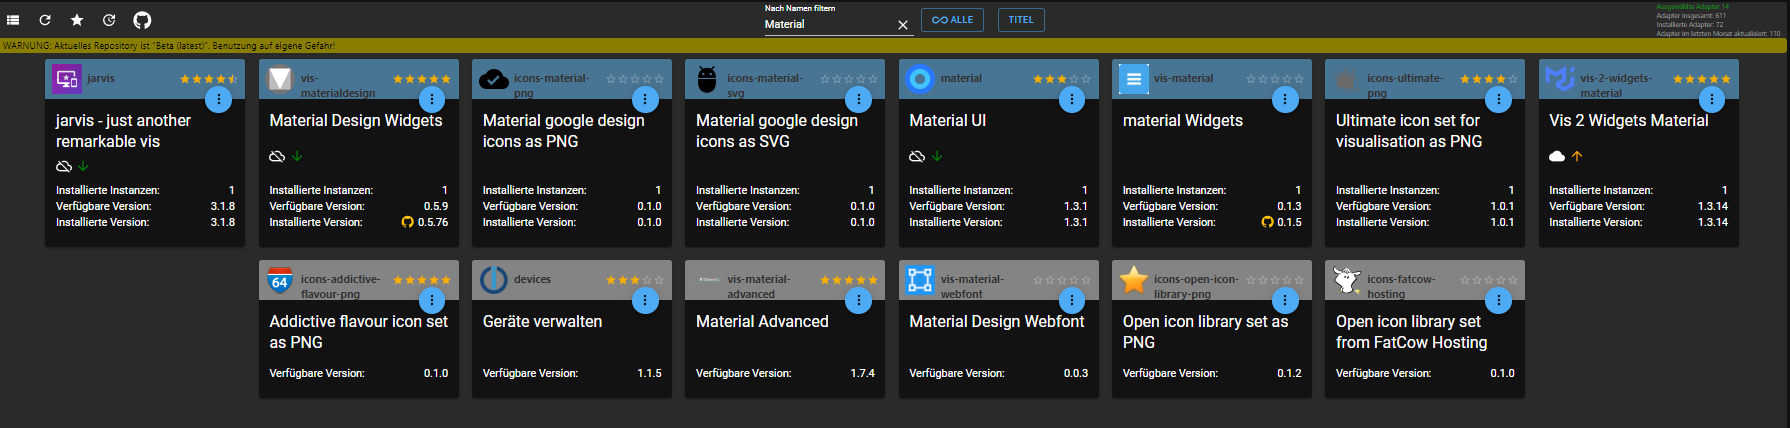1790x428 pixels.
Task: Open the three-dot menu on vis-materialdesign card
Action: [x=432, y=99]
